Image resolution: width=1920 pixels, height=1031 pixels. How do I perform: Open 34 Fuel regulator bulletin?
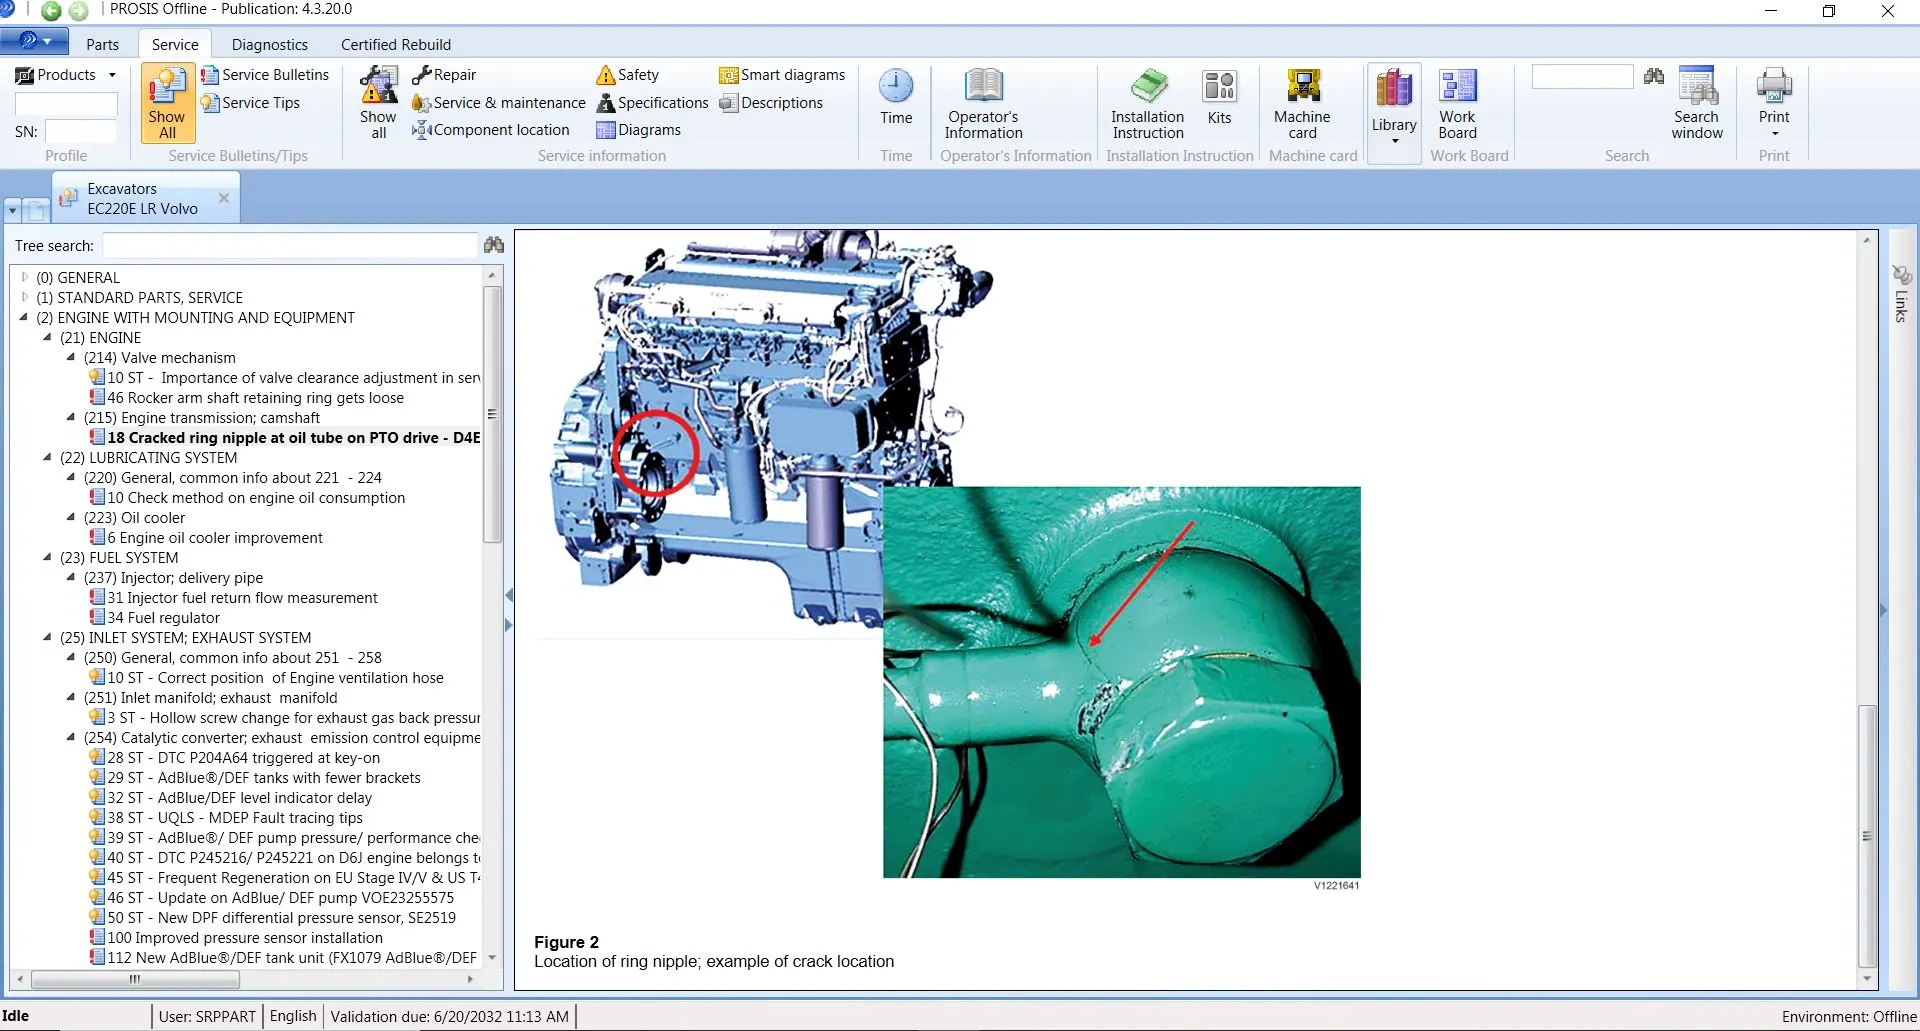click(163, 617)
